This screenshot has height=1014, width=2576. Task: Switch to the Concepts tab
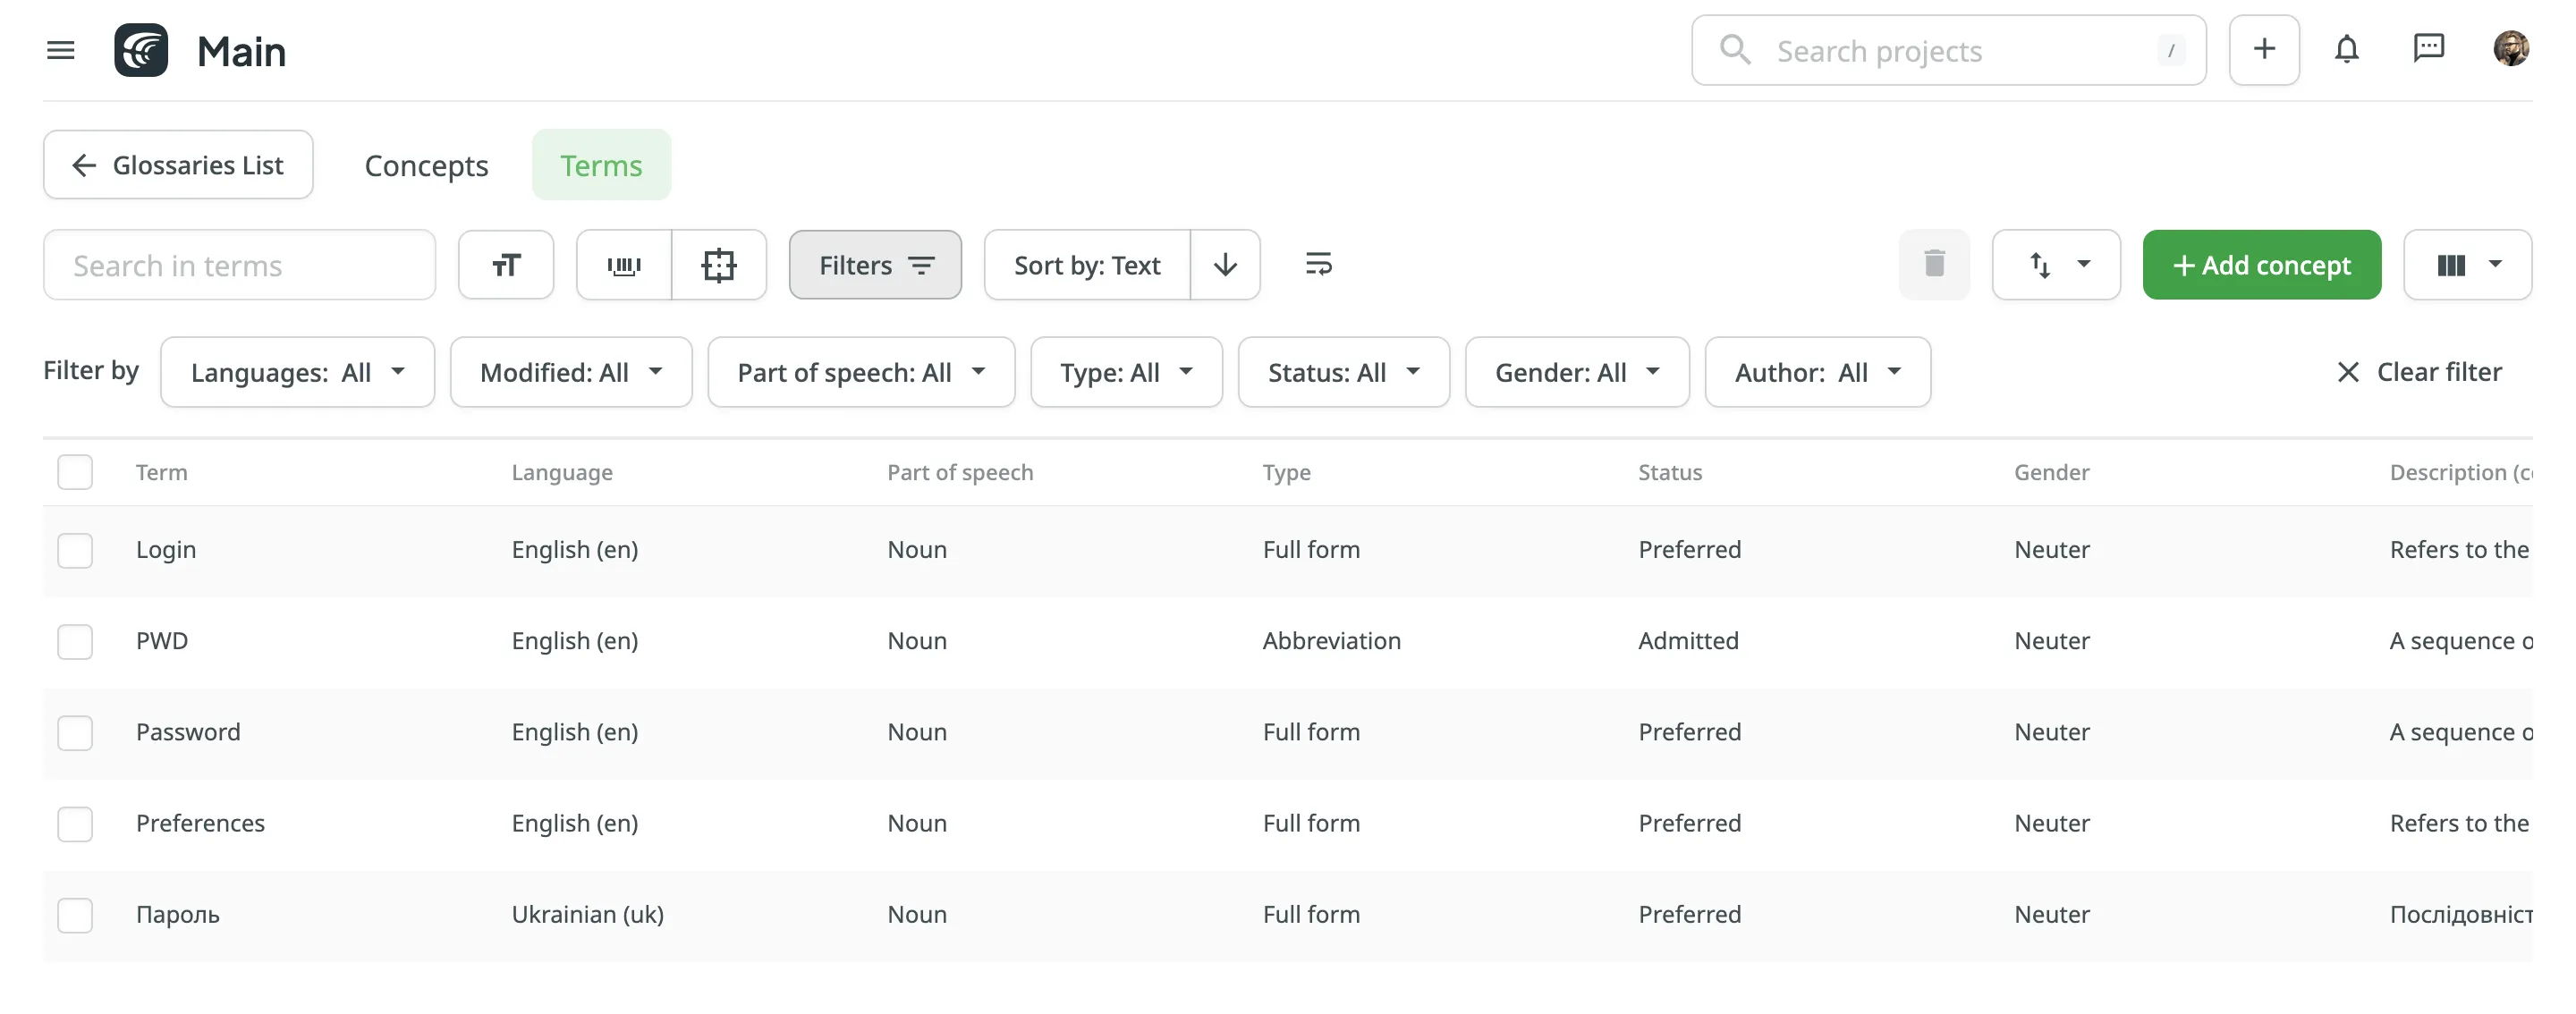click(x=426, y=165)
